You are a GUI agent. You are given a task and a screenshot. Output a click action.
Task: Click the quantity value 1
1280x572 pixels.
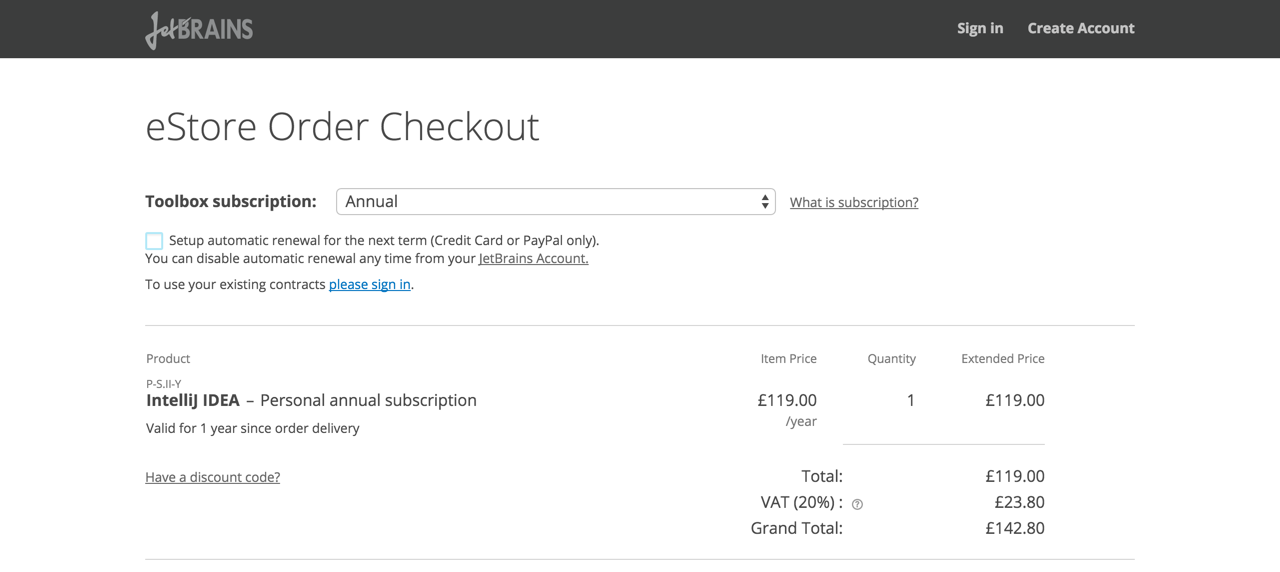(910, 400)
